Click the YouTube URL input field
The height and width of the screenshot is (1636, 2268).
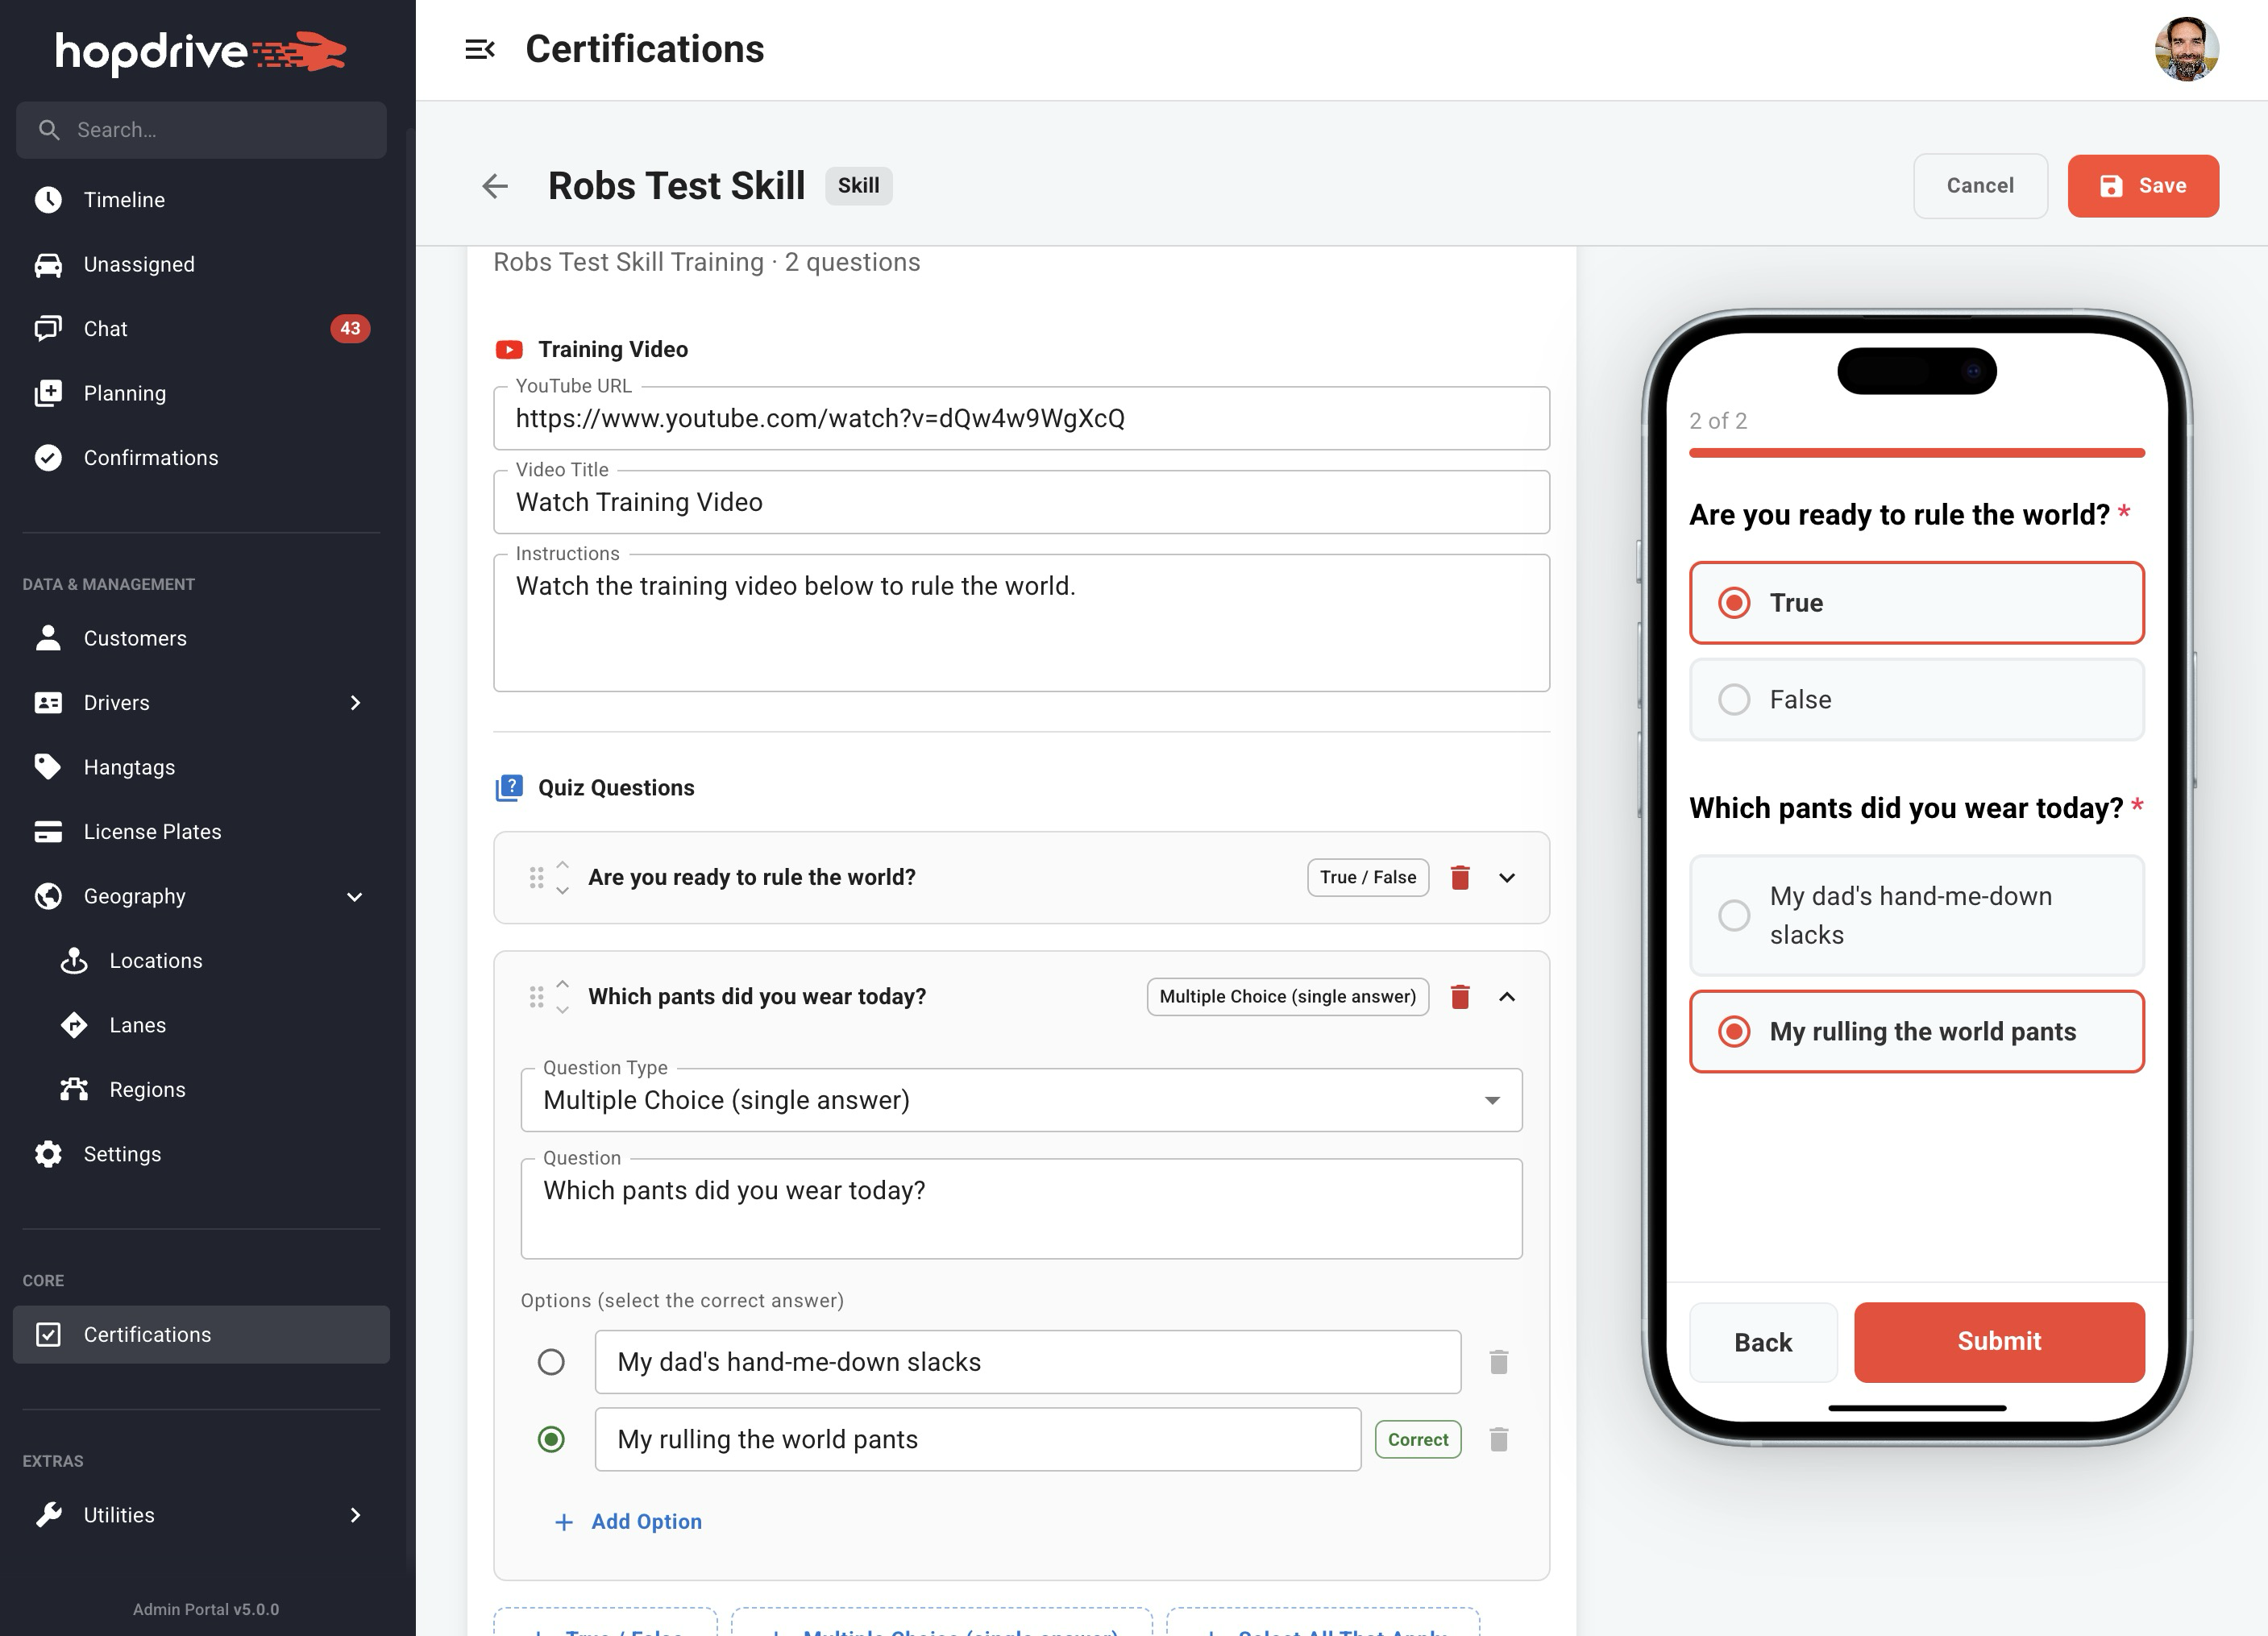[x=1020, y=418]
